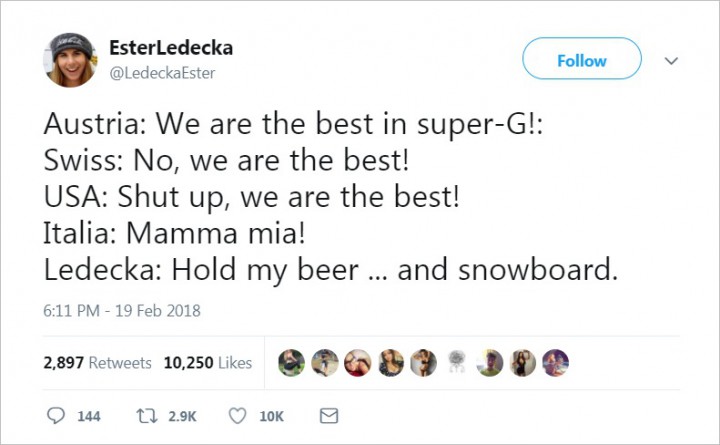Open third liker avatar in row
Viewport: 720px width, 445px height.
[358, 363]
